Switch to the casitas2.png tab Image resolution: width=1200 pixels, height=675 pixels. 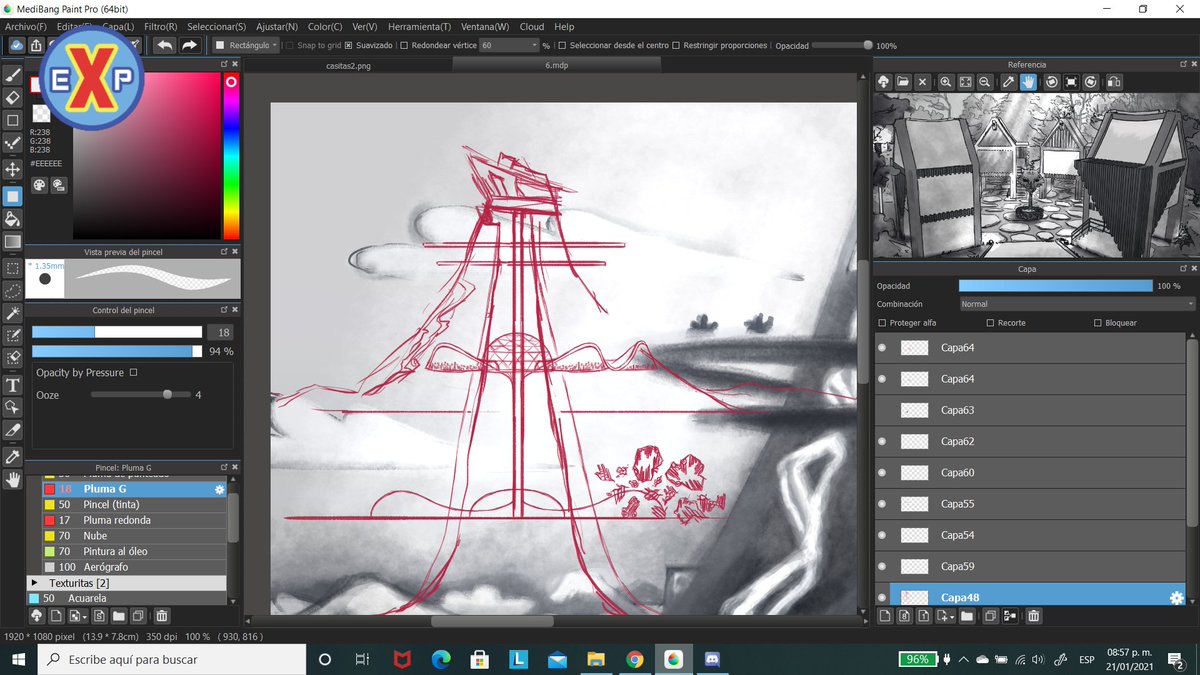(348, 64)
